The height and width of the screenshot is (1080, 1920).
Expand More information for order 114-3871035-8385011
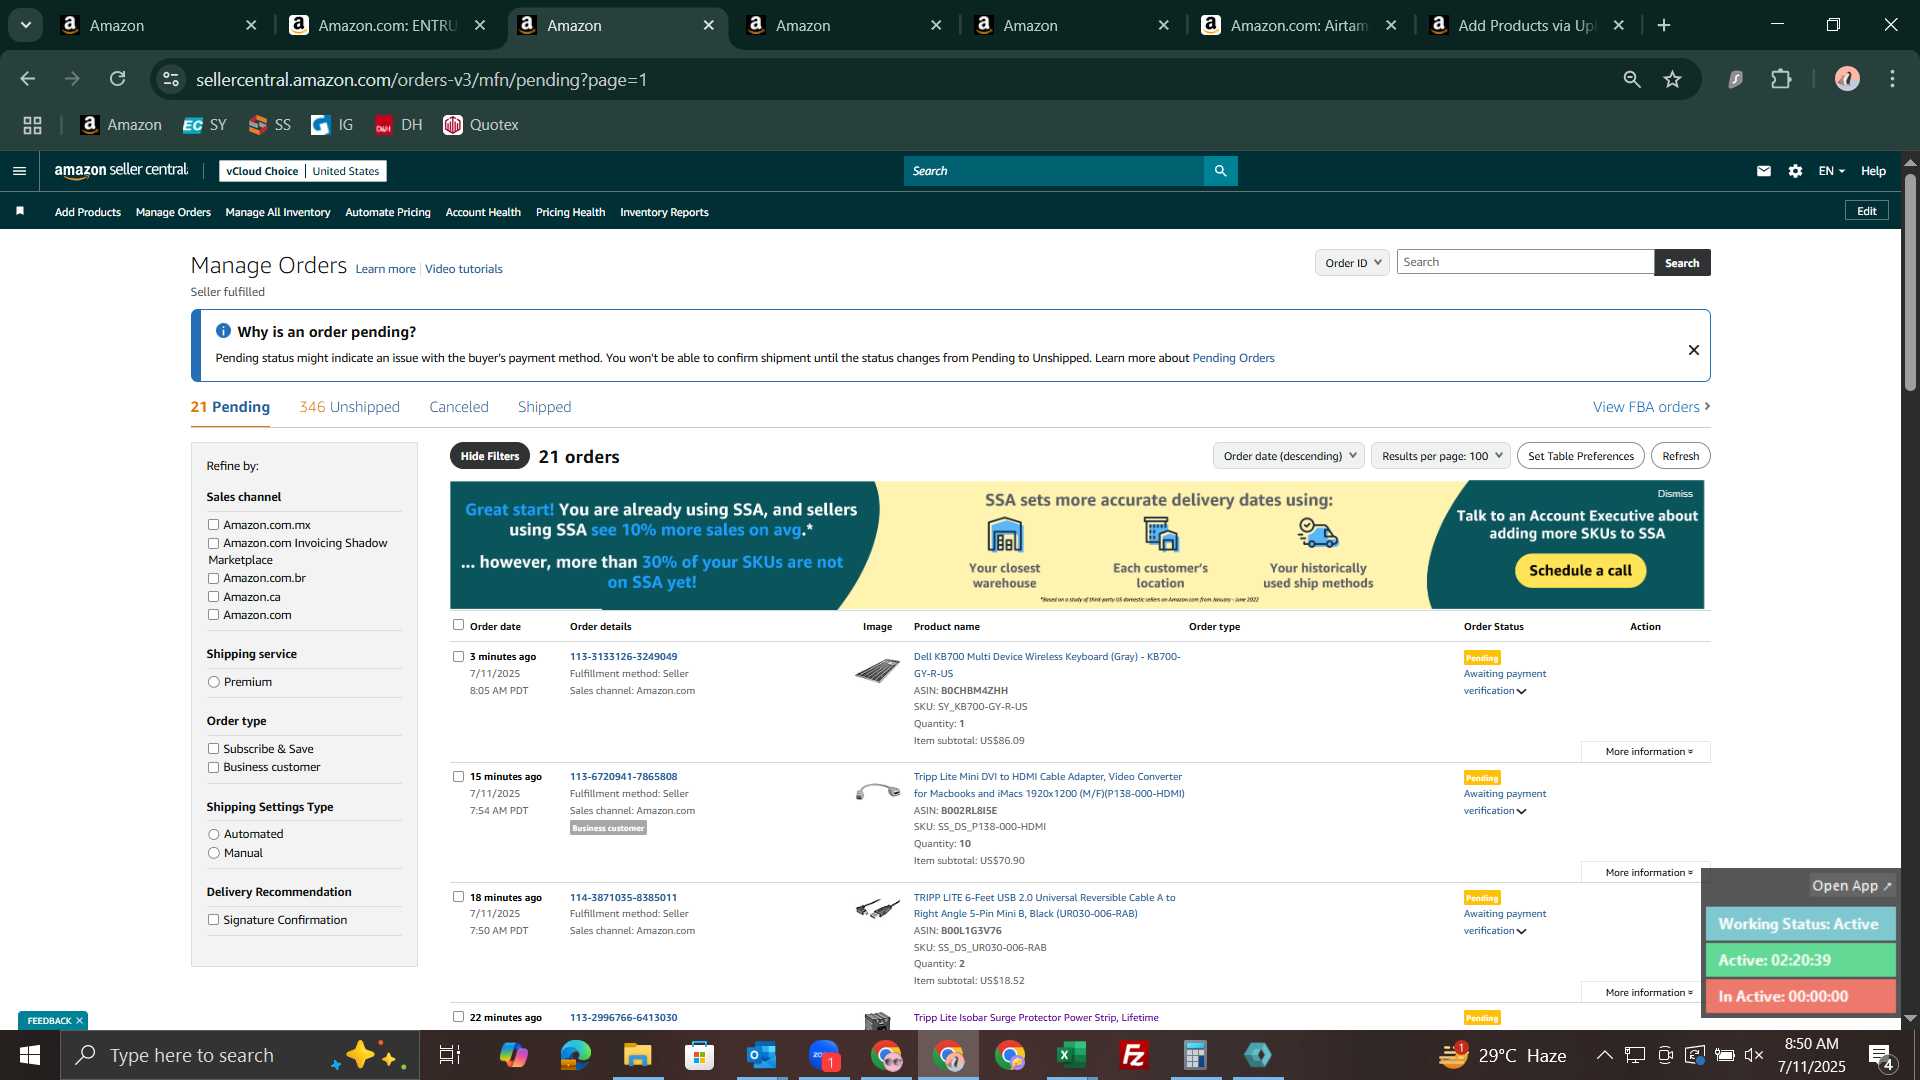(1646, 993)
